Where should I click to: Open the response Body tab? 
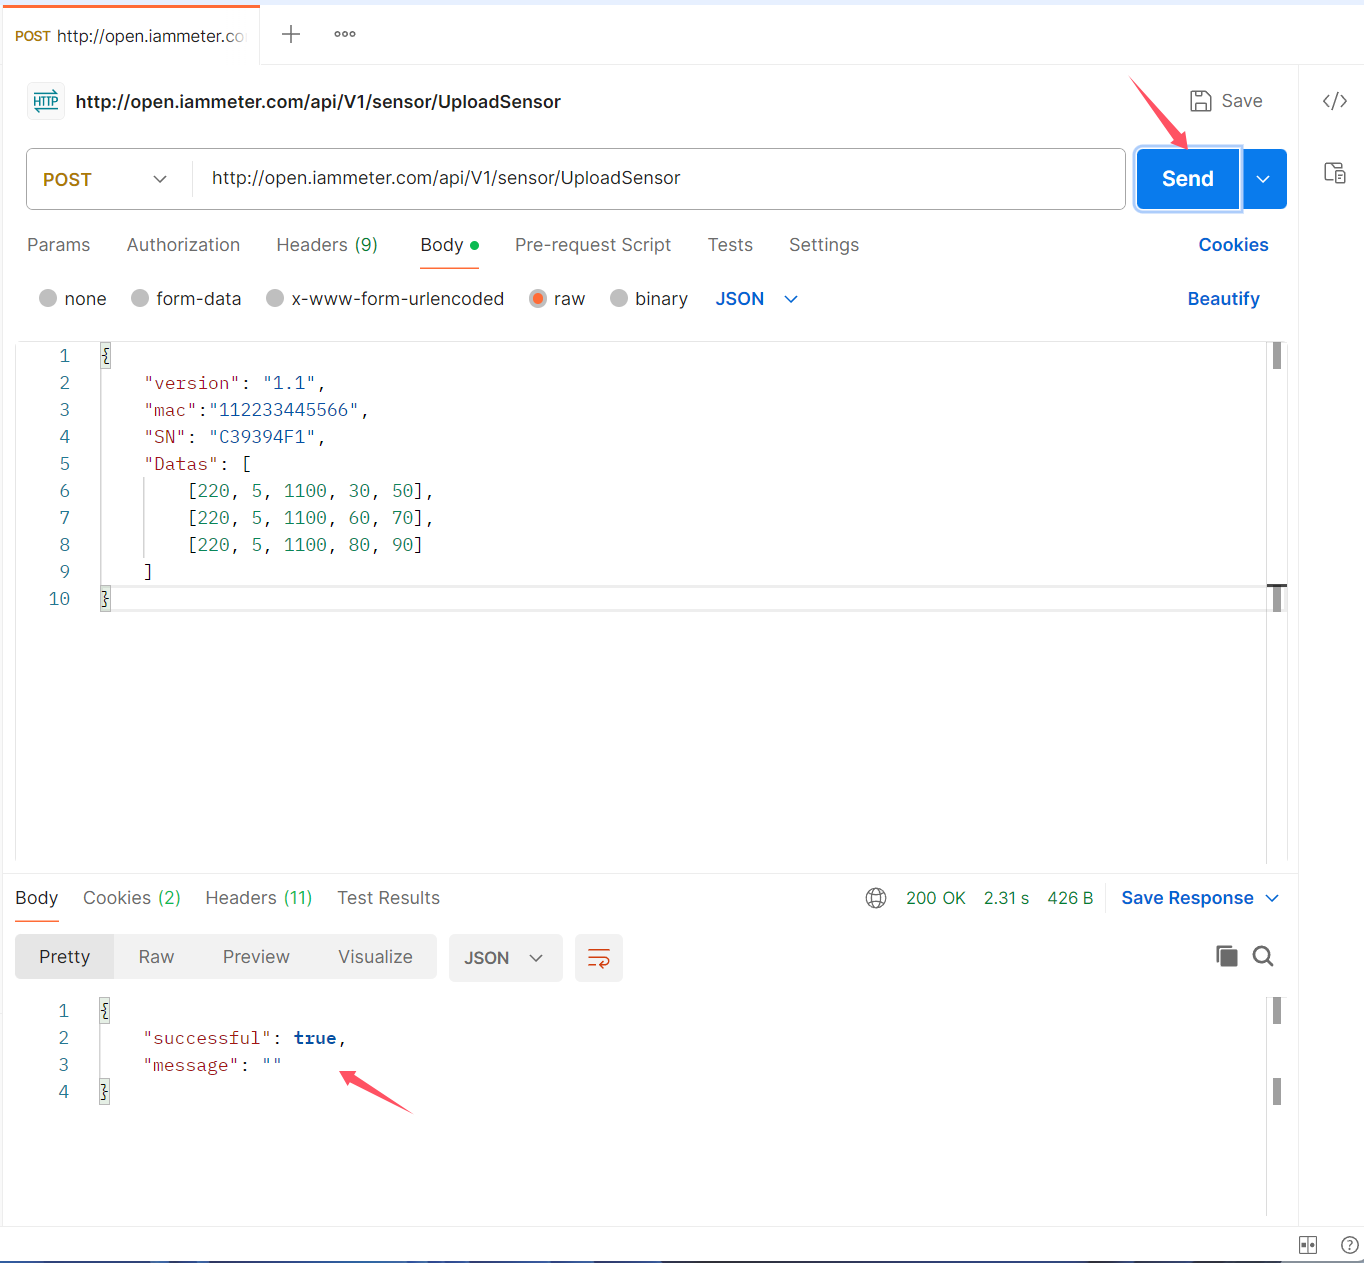tap(37, 898)
